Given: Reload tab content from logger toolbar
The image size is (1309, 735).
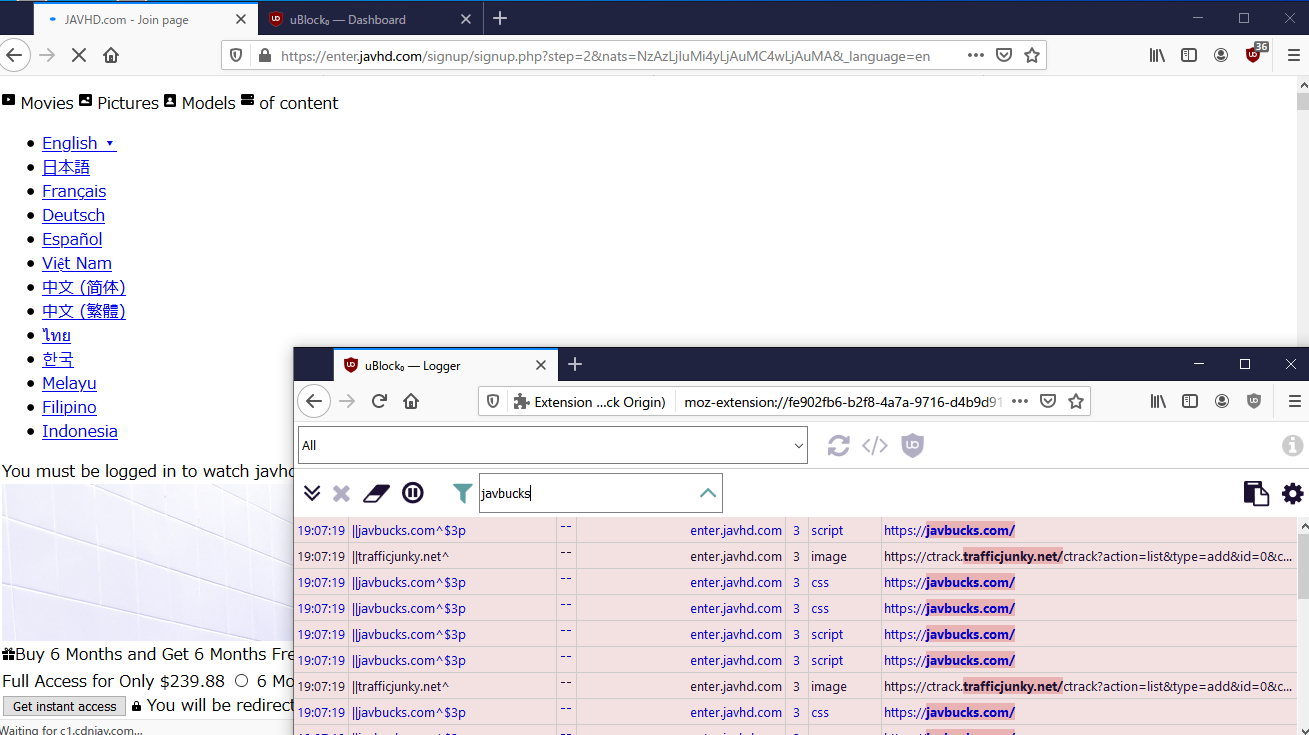Looking at the screenshot, I should coord(838,445).
